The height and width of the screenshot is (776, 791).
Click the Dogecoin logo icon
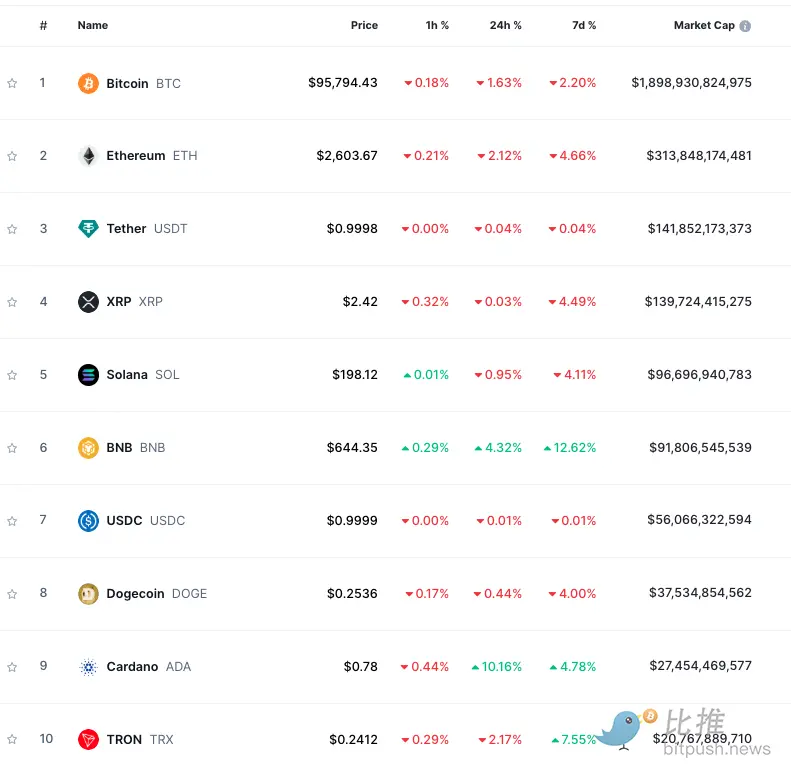[x=88, y=594]
